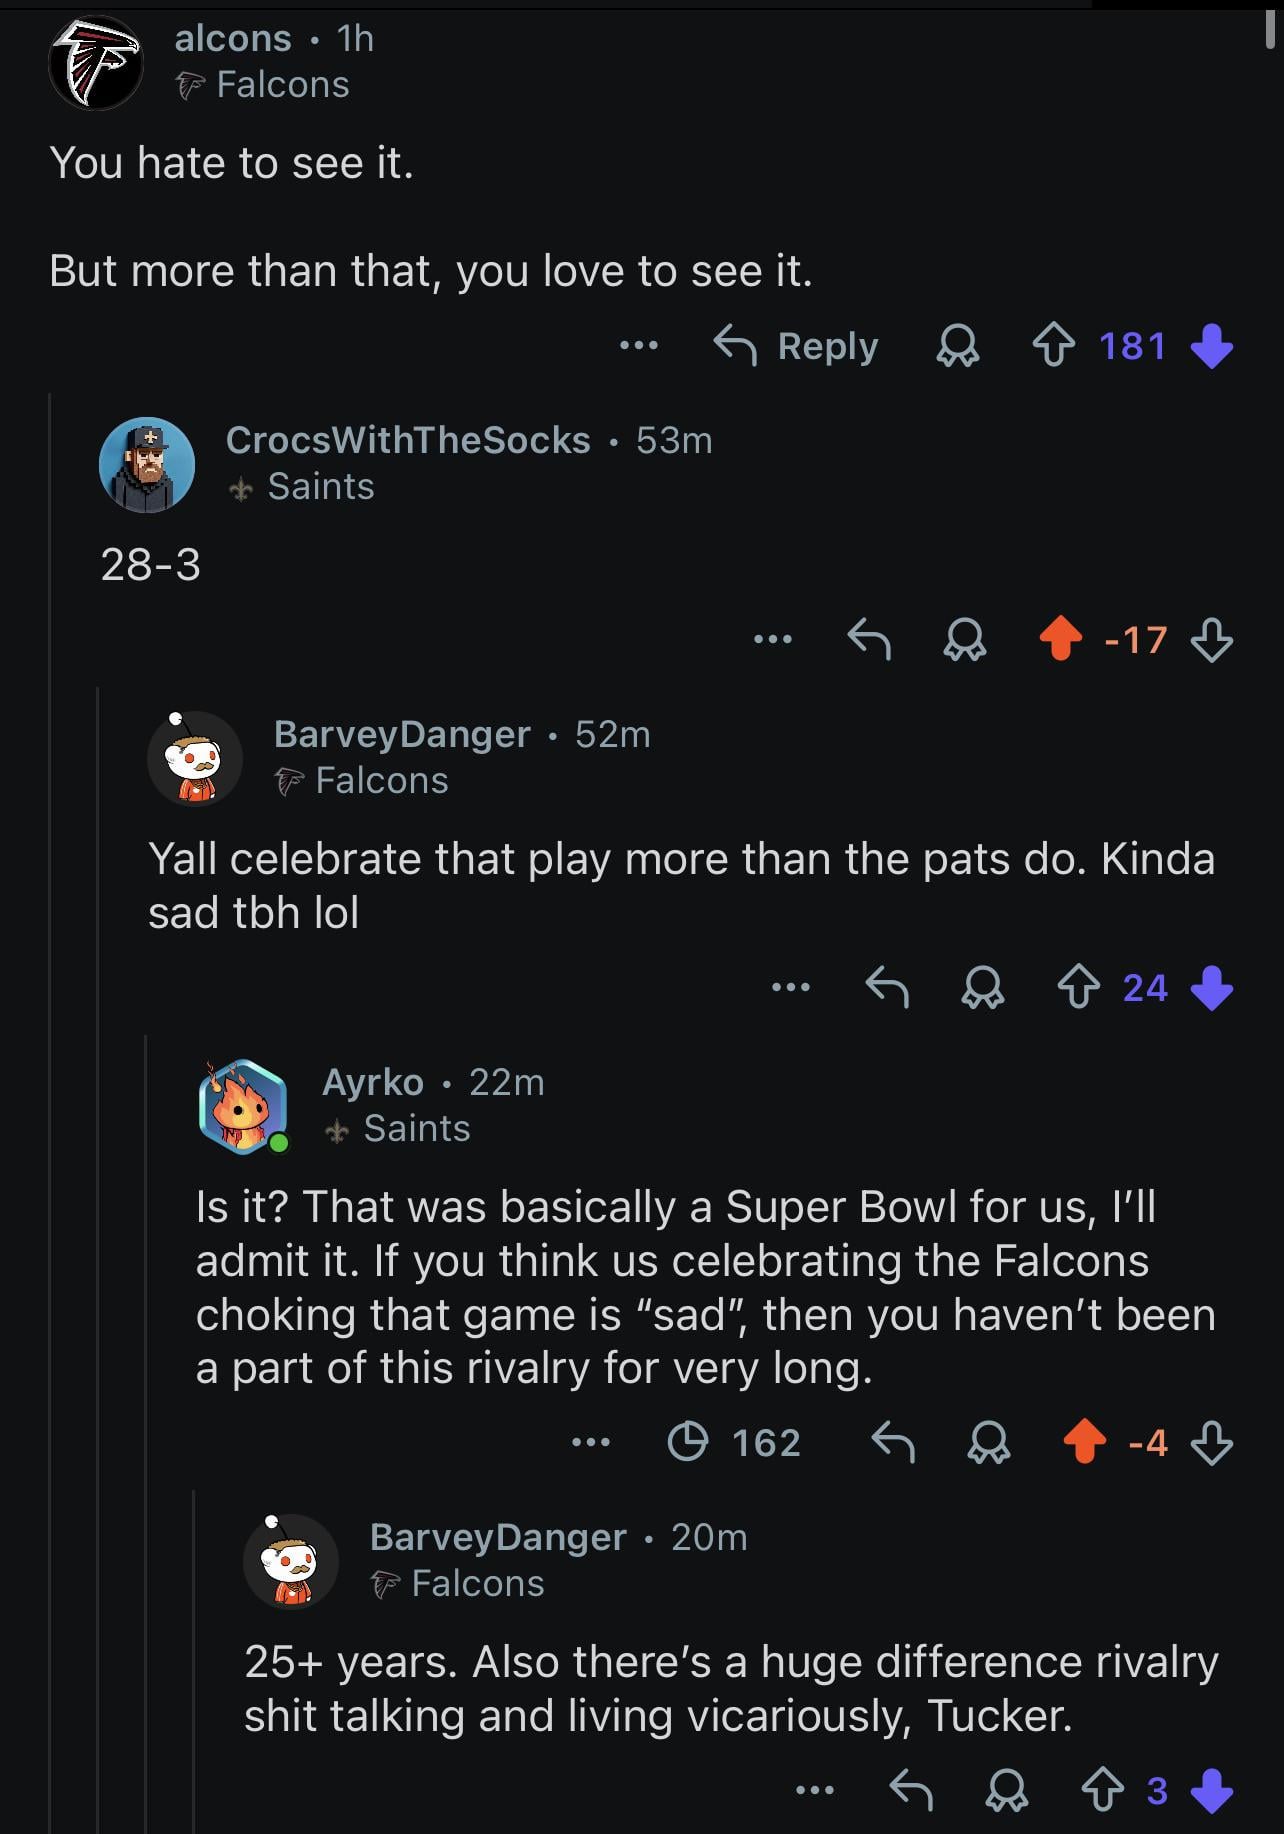Open CrocsWithTheSocks' user profile

[407, 440]
